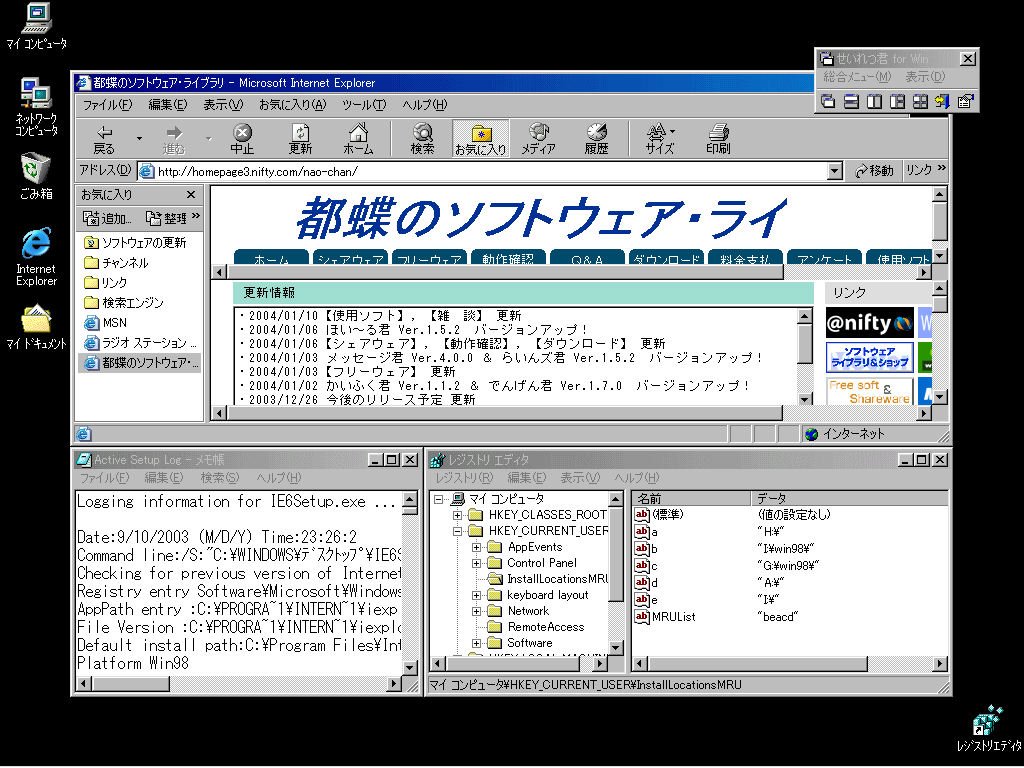Go to Home (ホーム) in IE toolbar
This screenshot has width=1024, height=768.
click(x=358, y=139)
